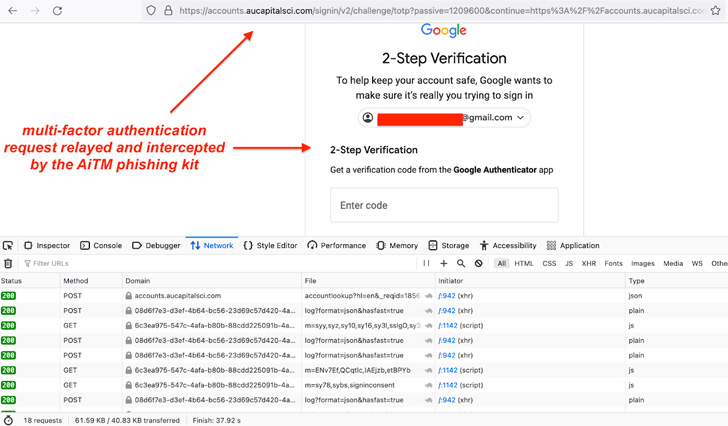Select the m=sy78,sybs,signinconsent request

[x=350, y=385]
